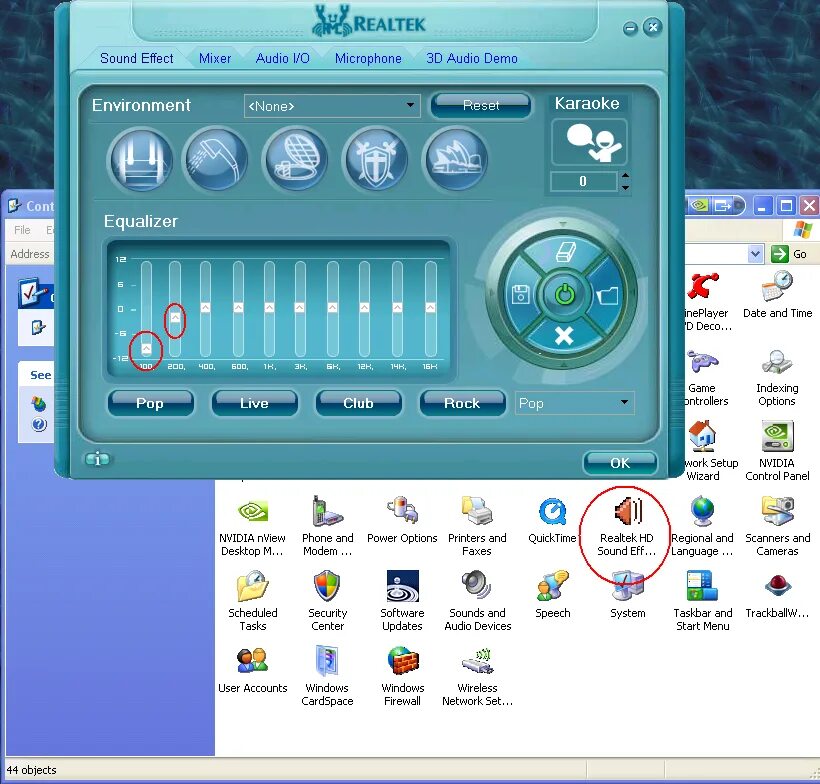
Task: Switch to the 3D Audio Demo tab
Action: pyautogui.click(x=472, y=58)
